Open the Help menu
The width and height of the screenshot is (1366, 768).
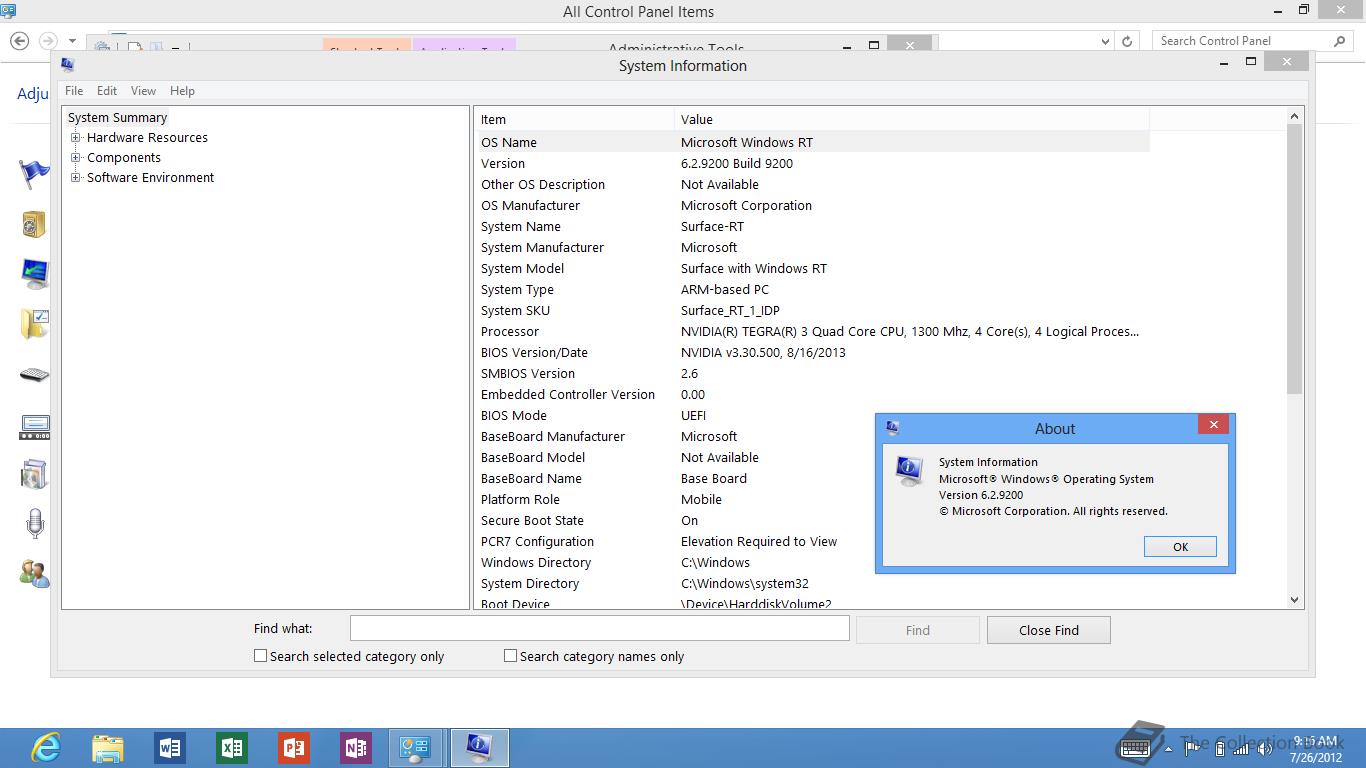tap(182, 90)
